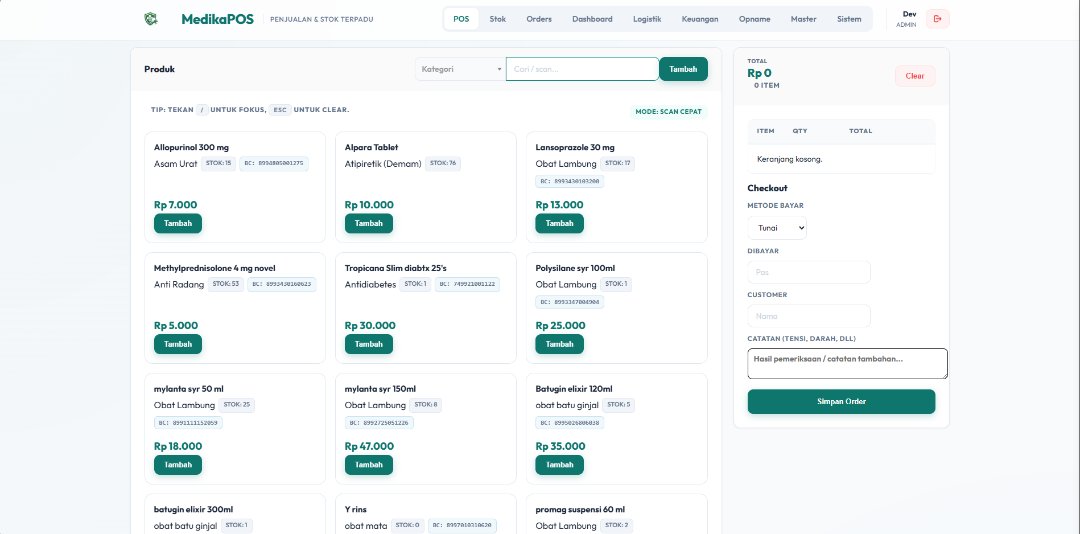Image resolution: width=1080 pixels, height=534 pixels.
Task: Click Simpan Order button
Action: [842, 402]
